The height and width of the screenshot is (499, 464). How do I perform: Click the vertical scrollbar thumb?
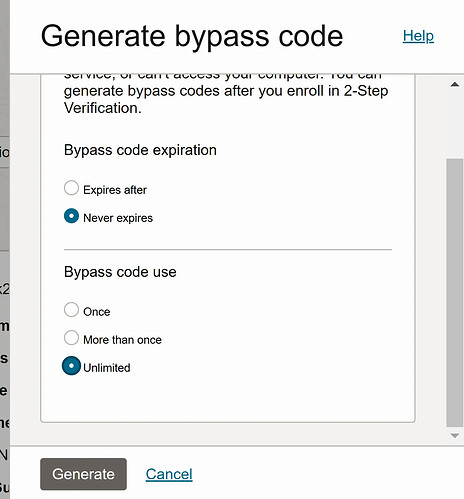point(455,293)
